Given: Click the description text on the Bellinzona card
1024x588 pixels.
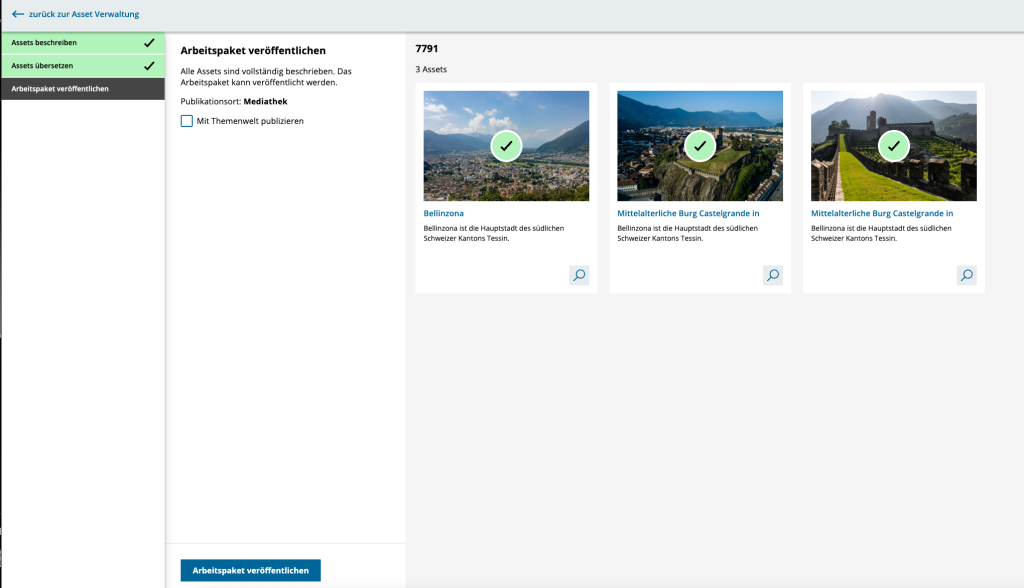Looking at the screenshot, I should 493,233.
